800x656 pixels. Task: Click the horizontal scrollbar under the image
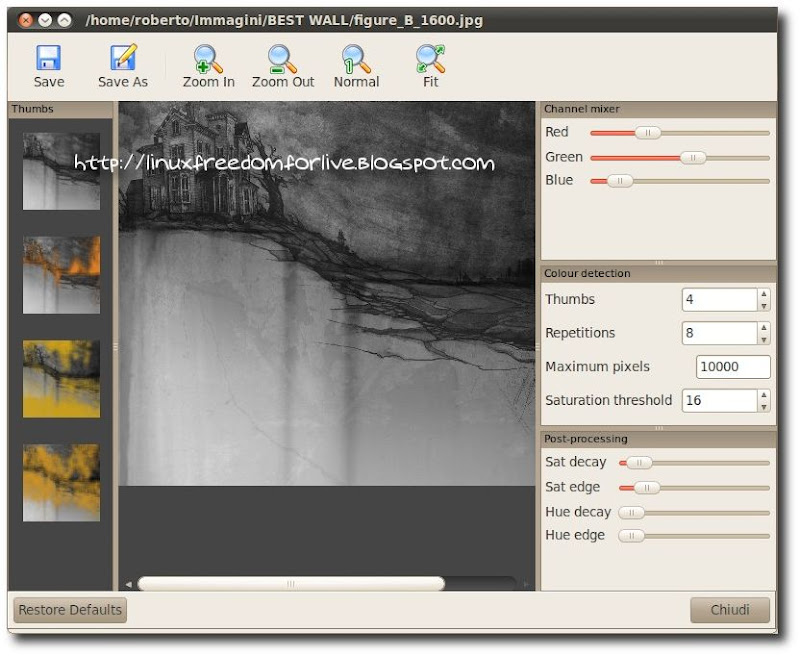click(x=290, y=584)
